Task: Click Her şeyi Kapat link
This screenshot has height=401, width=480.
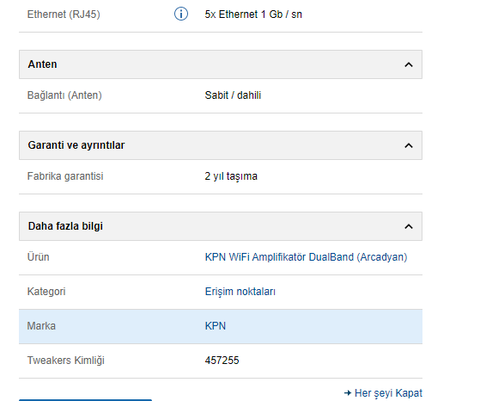Action: coord(388,393)
